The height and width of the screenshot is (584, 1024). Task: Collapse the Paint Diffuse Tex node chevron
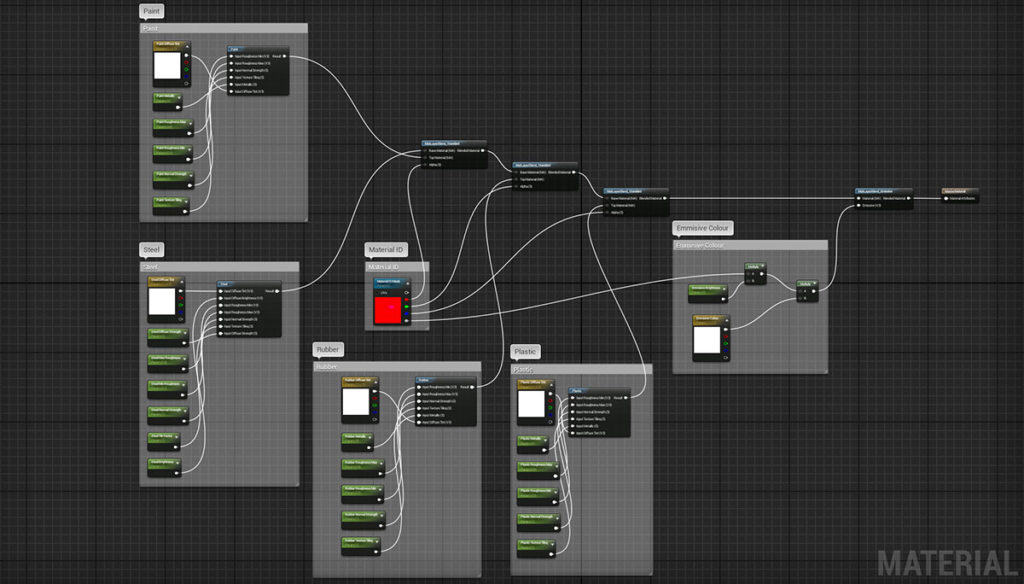click(187, 47)
